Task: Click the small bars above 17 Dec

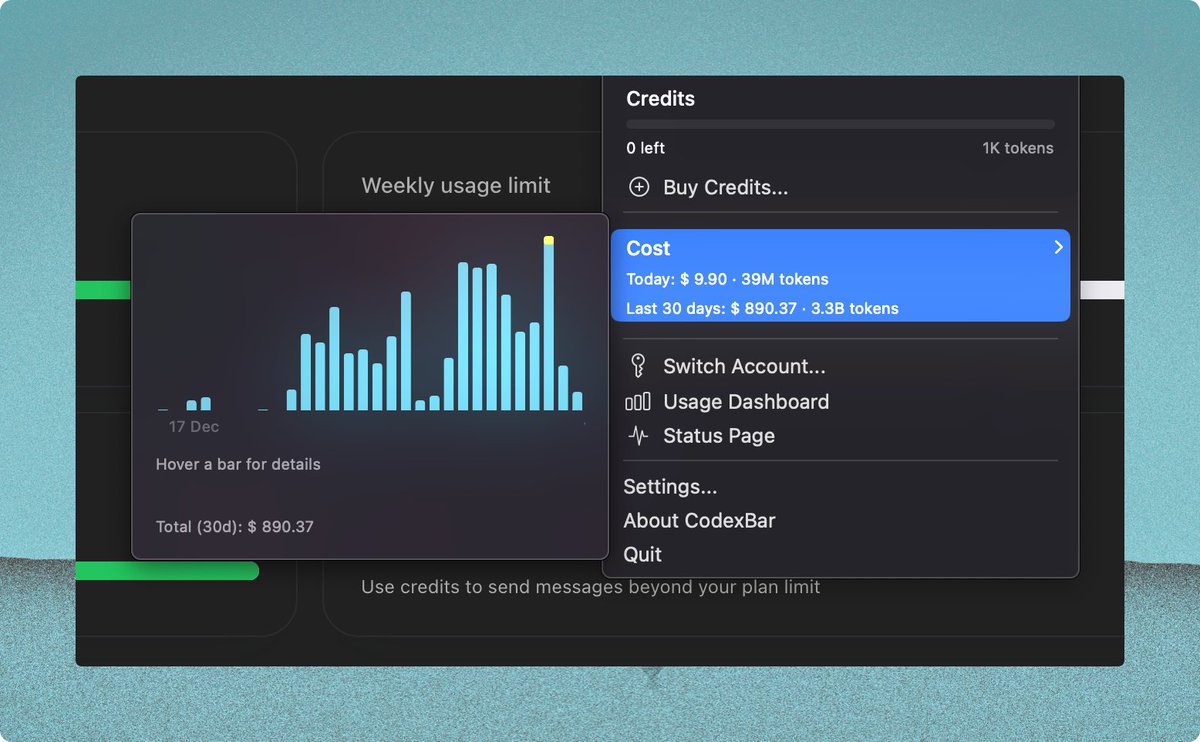Action: (x=198, y=404)
